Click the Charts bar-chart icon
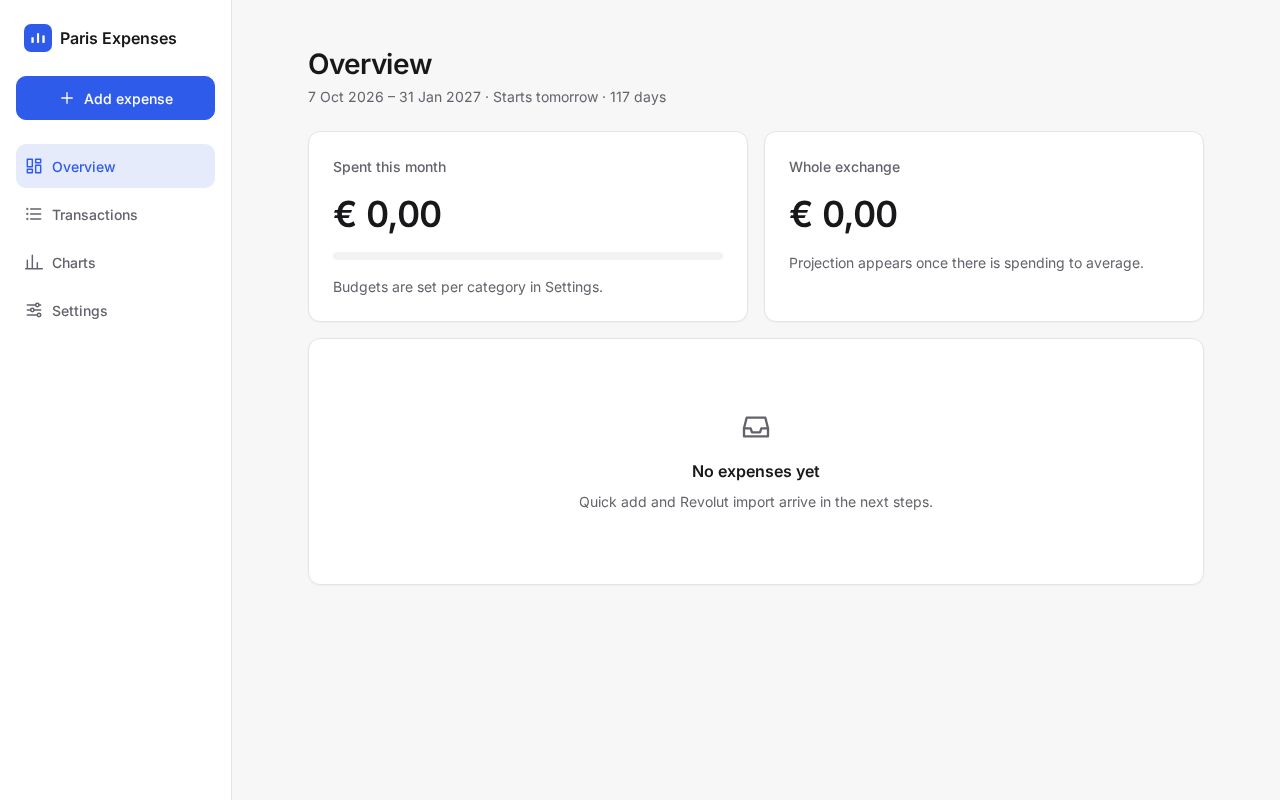 34,262
